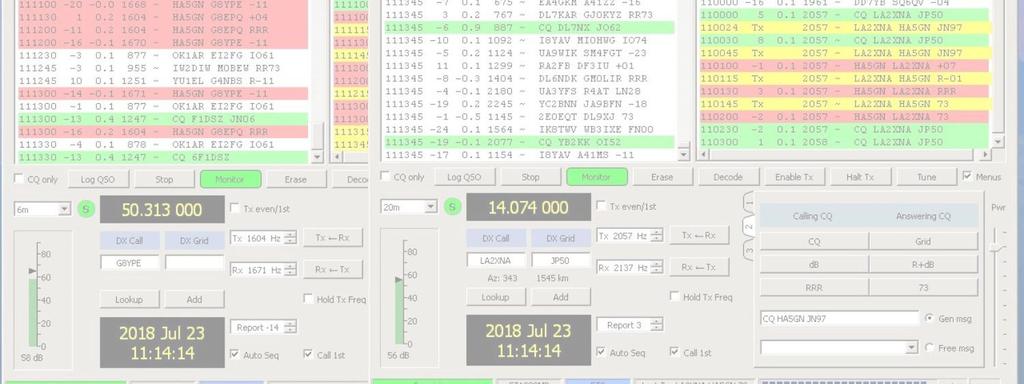Viewport: 1024px width, 384px height.
Task: Select the decode line CQ DL7NX JO62
Action: (530, 28)
